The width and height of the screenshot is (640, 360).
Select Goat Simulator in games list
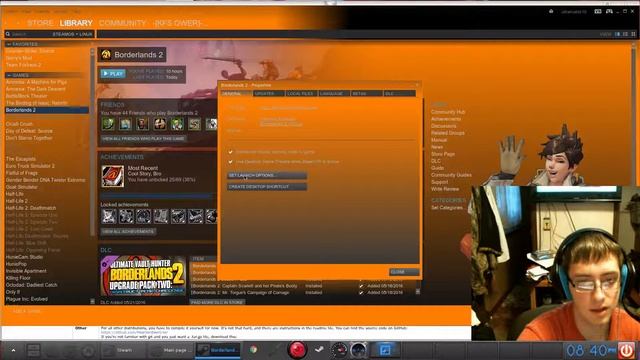coord(21,187)
